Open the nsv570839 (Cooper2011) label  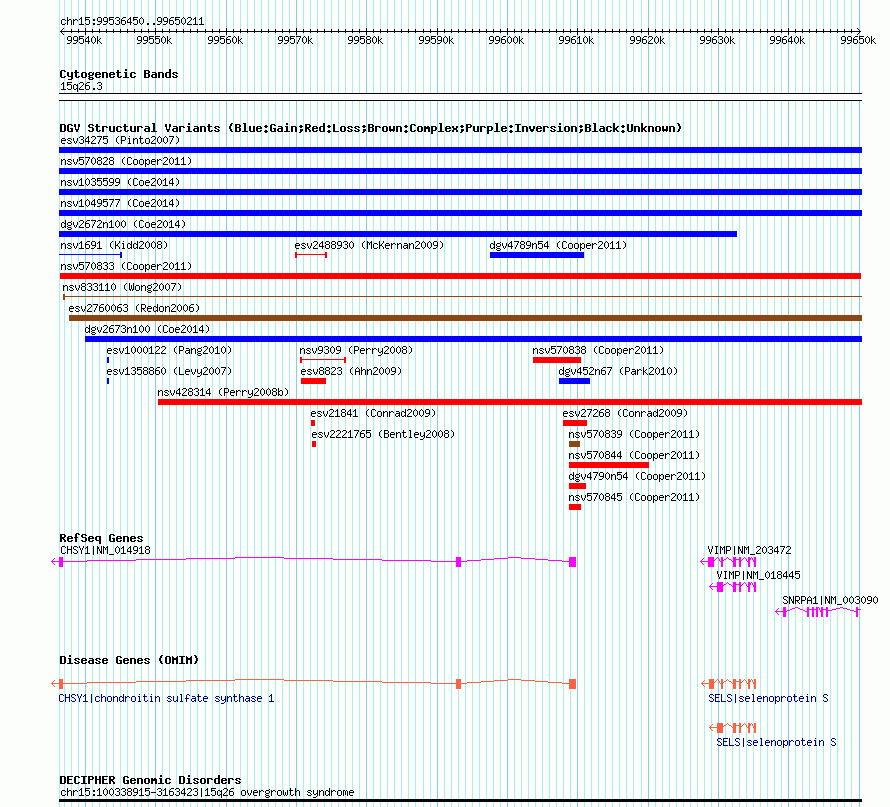(x=634, y=434)
